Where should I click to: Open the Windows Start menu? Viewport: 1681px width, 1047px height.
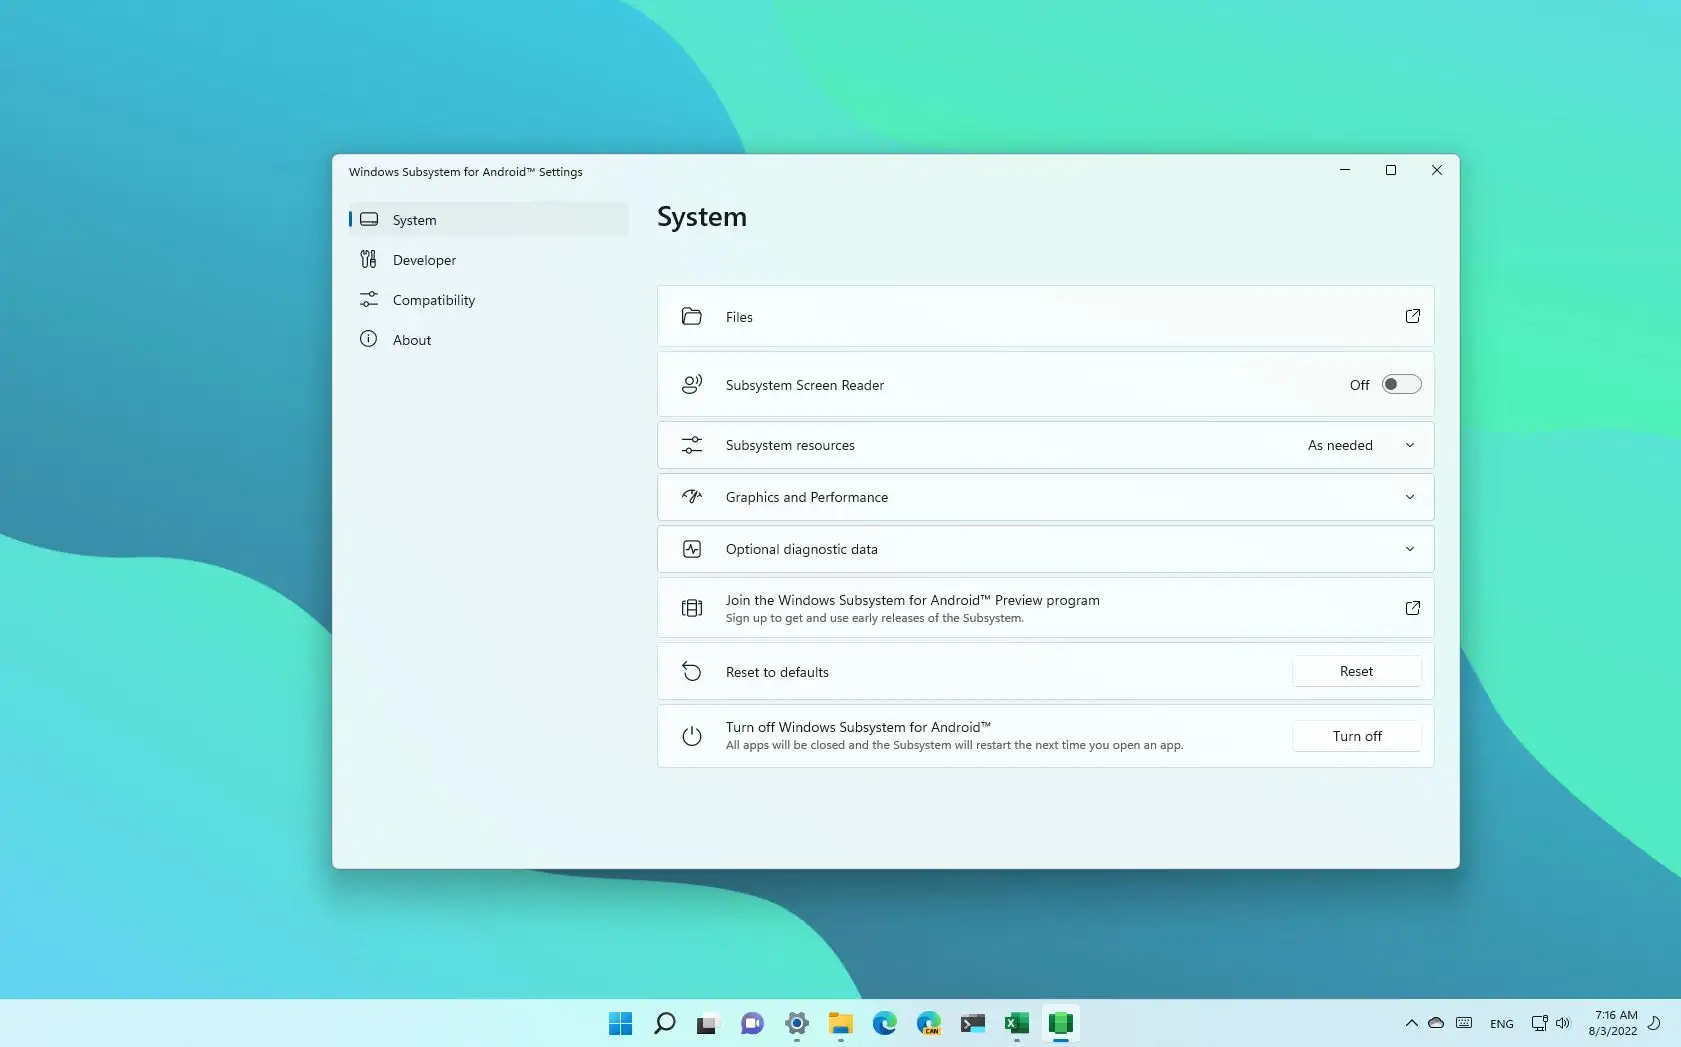[x=621, y=1023]
